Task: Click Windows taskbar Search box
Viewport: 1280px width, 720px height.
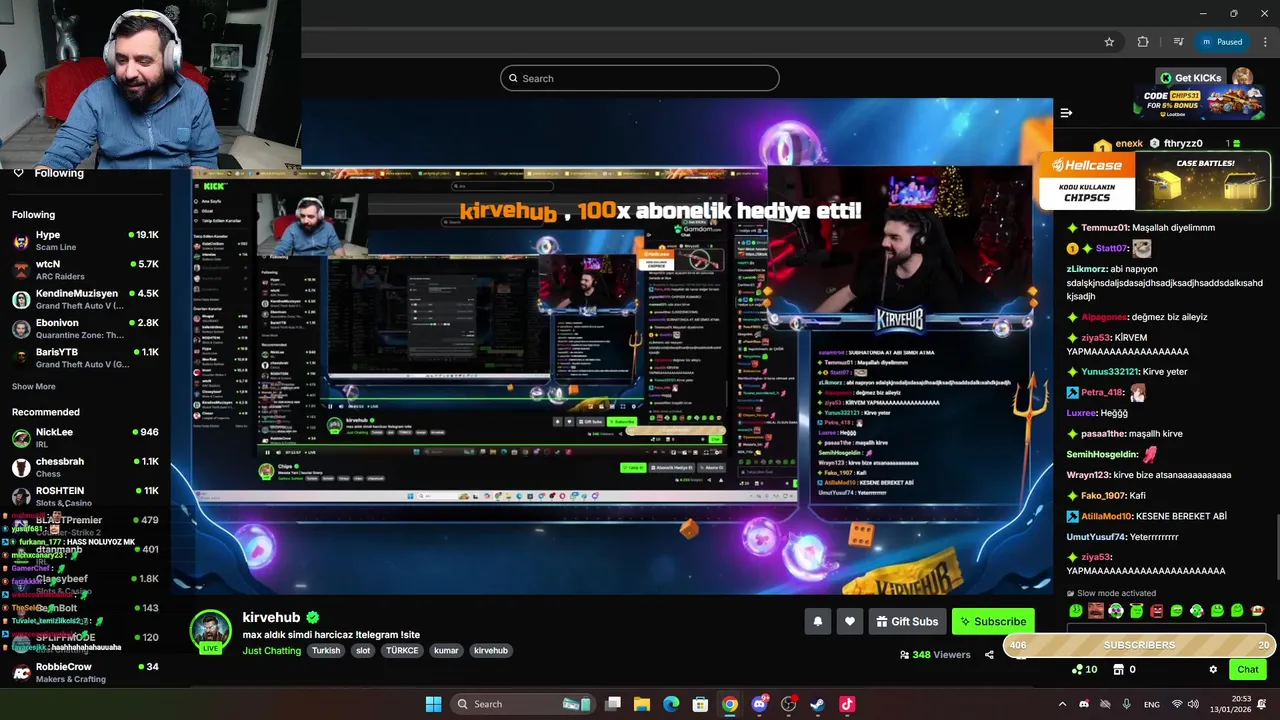Action: (521, 704)
